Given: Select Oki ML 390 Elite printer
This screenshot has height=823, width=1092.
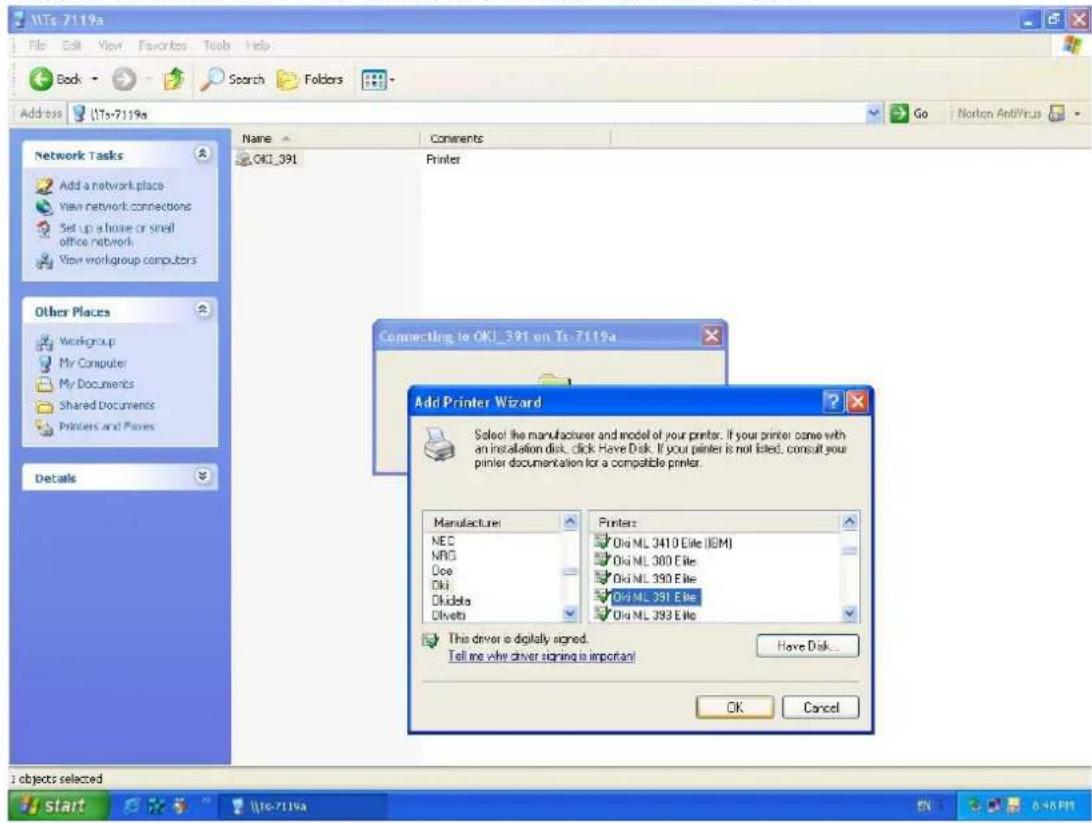Looking at the screenshot, I should coord(646,578).
